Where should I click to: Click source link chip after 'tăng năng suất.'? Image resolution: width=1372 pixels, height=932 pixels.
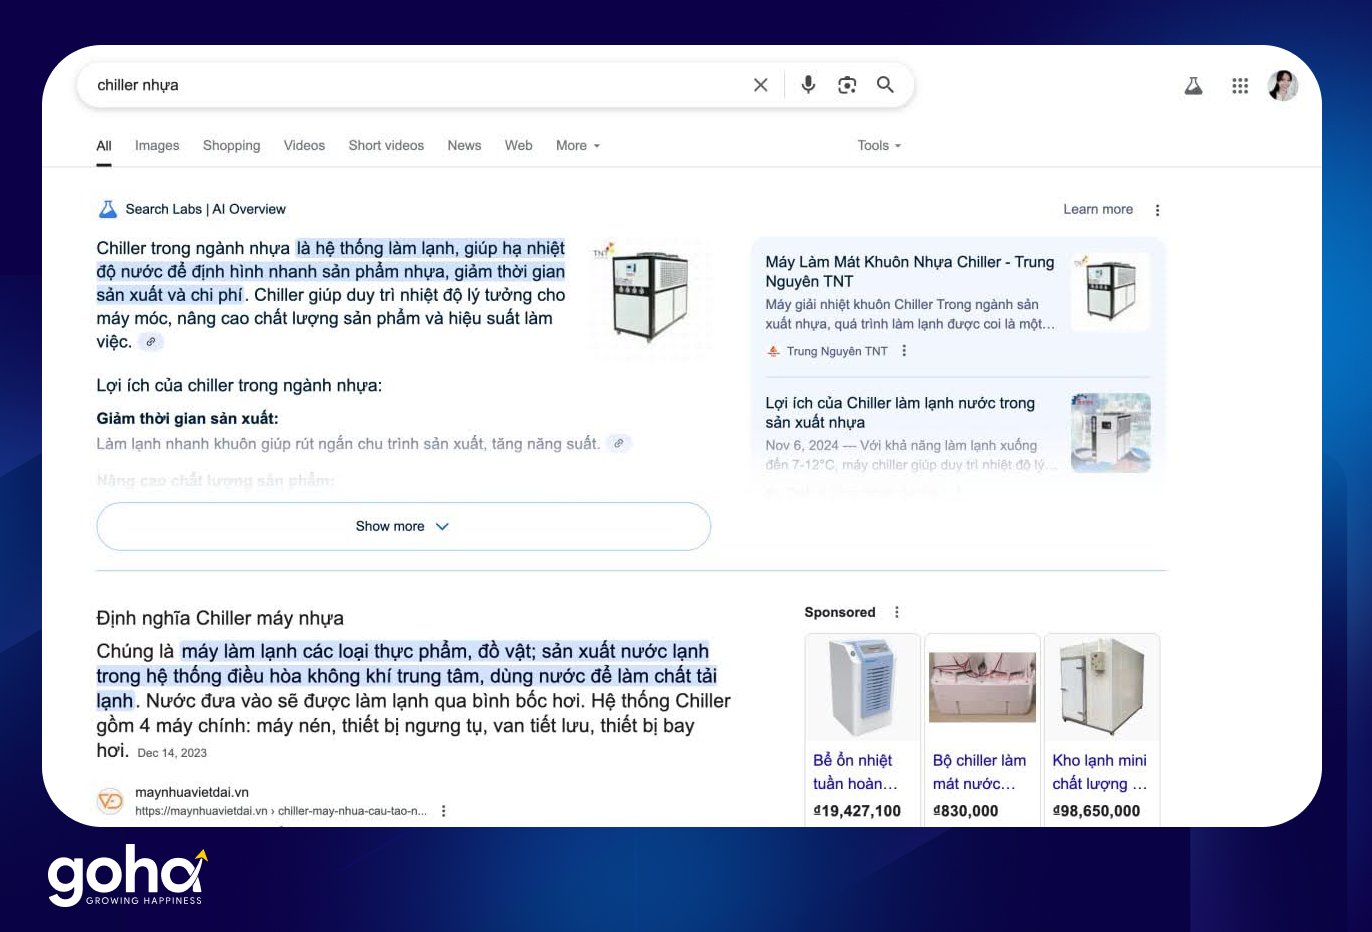click(x=620, y=443)
